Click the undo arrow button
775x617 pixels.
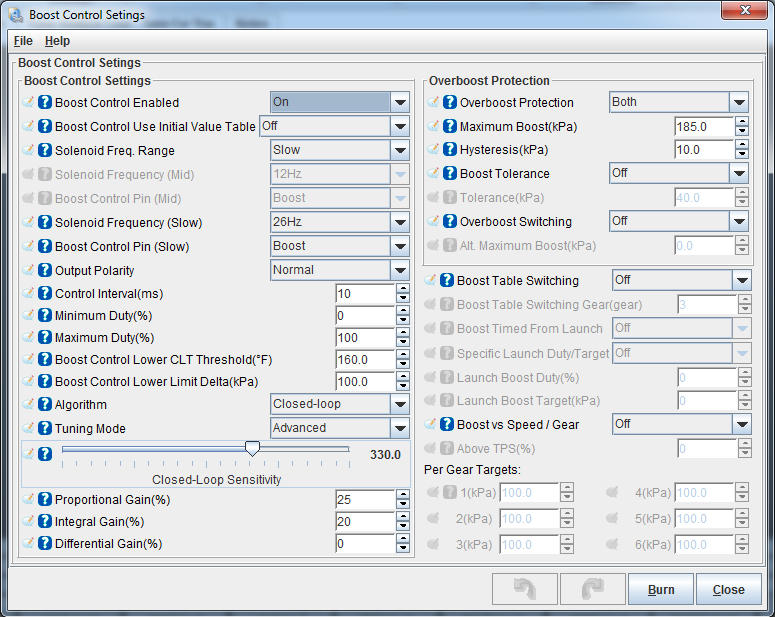coord(525,589)
